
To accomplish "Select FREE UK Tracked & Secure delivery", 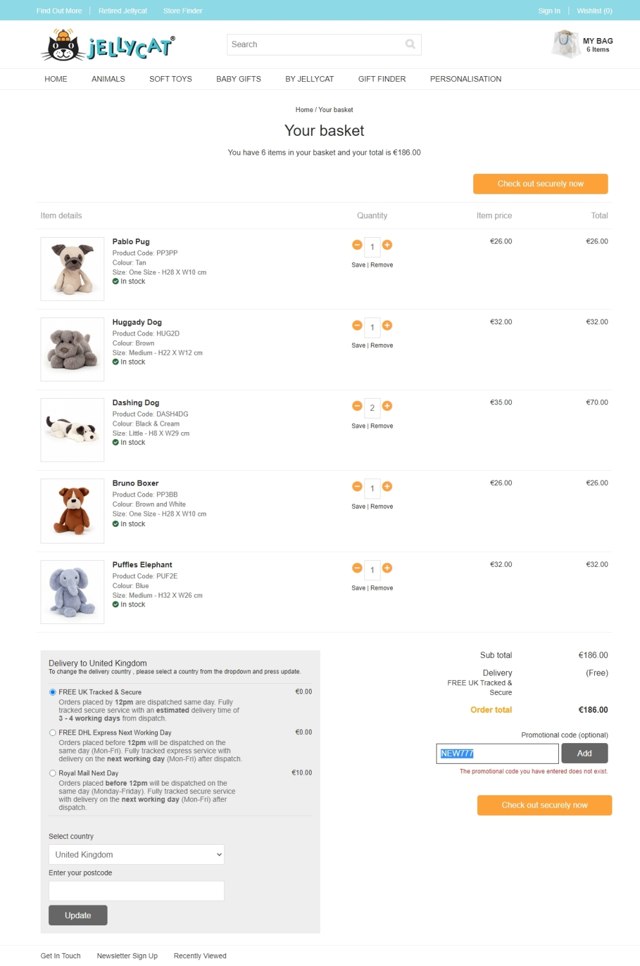I will 53,692.
